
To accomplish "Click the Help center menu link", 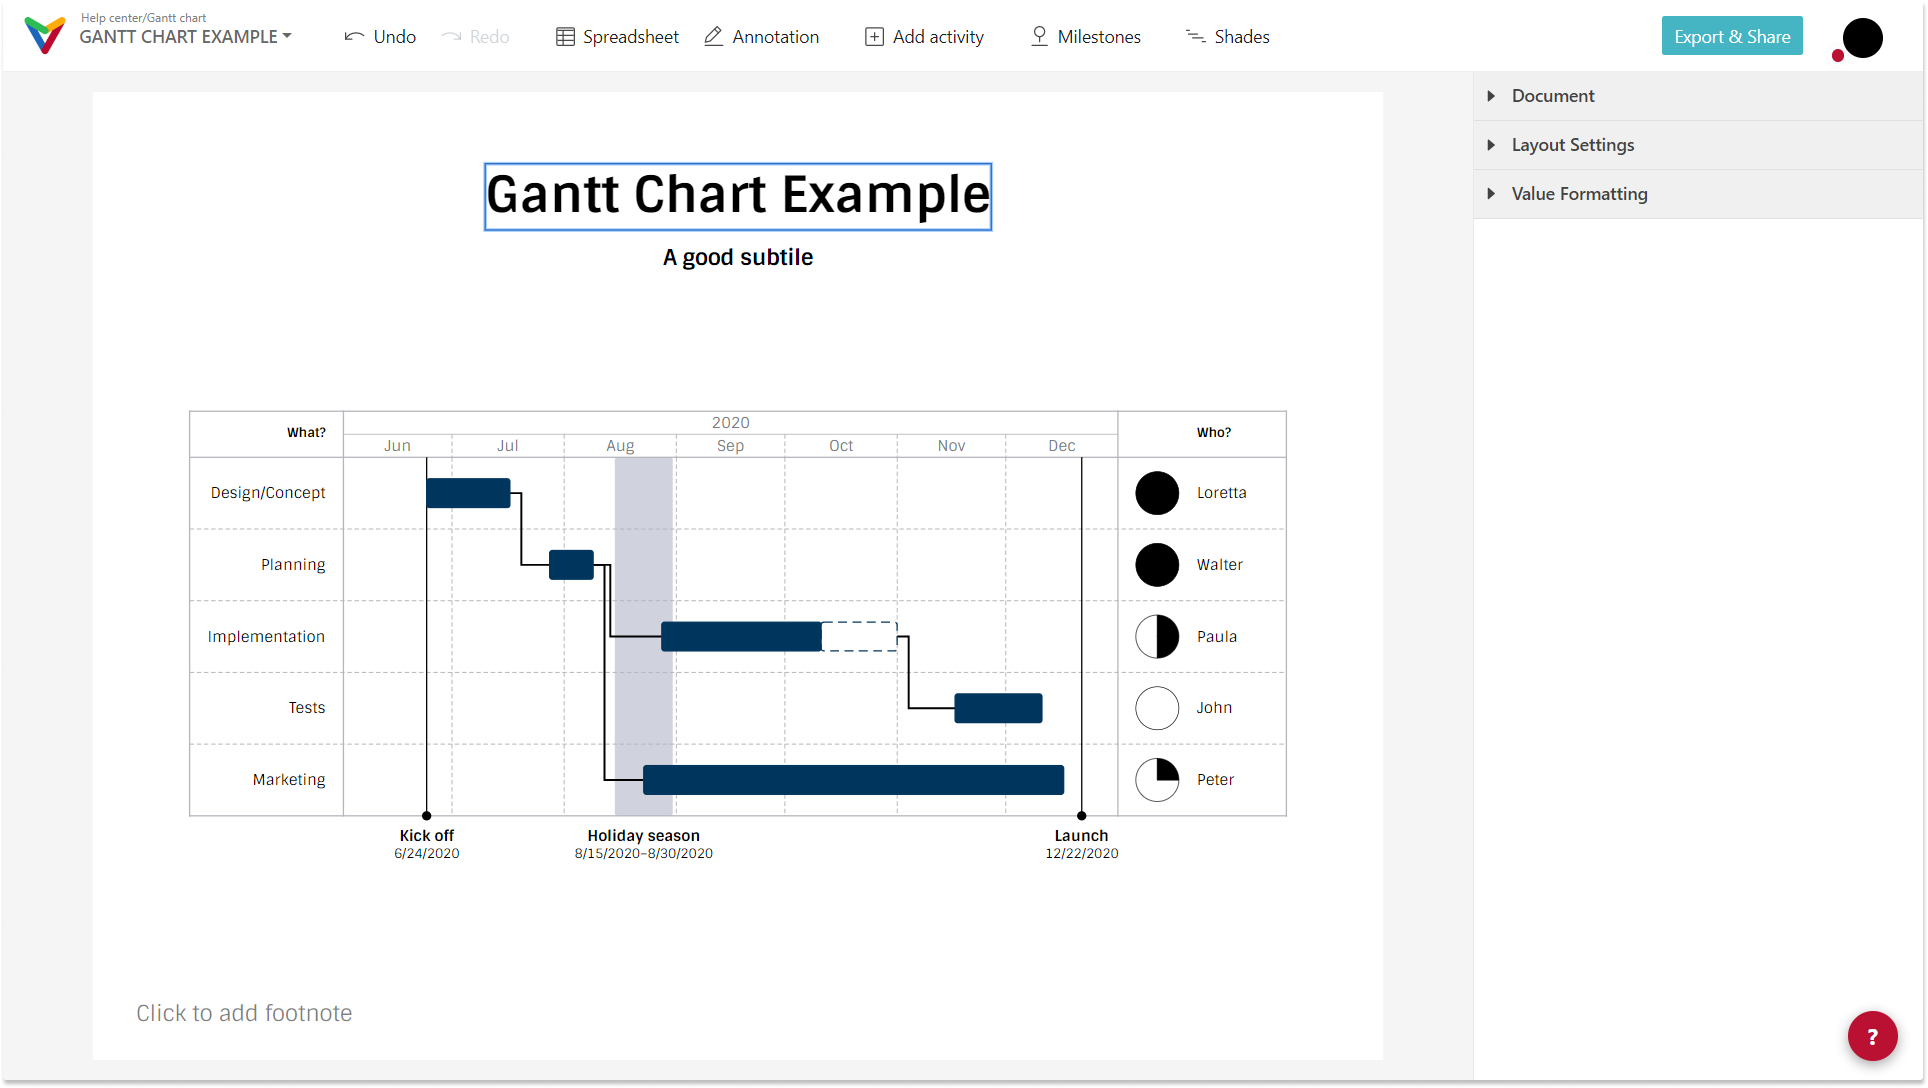I will [x=114, y=16].
